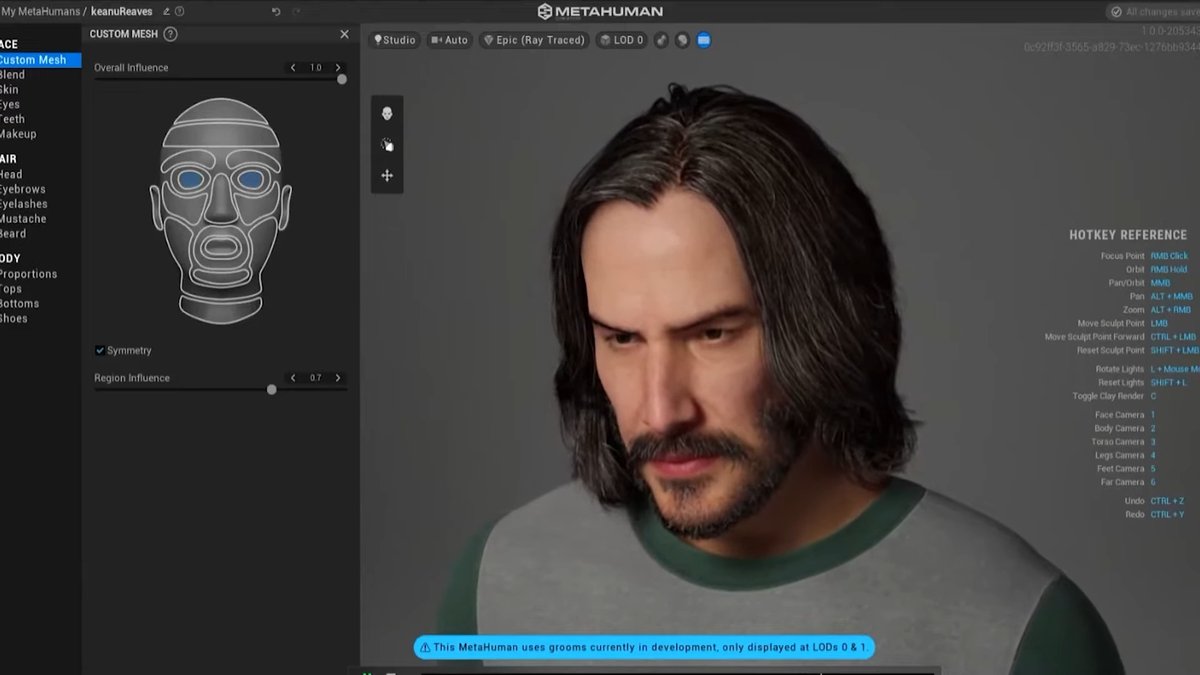Select the head sculpt tool icon
This screenshot has width=1200, height=675.
pos(387,114)
